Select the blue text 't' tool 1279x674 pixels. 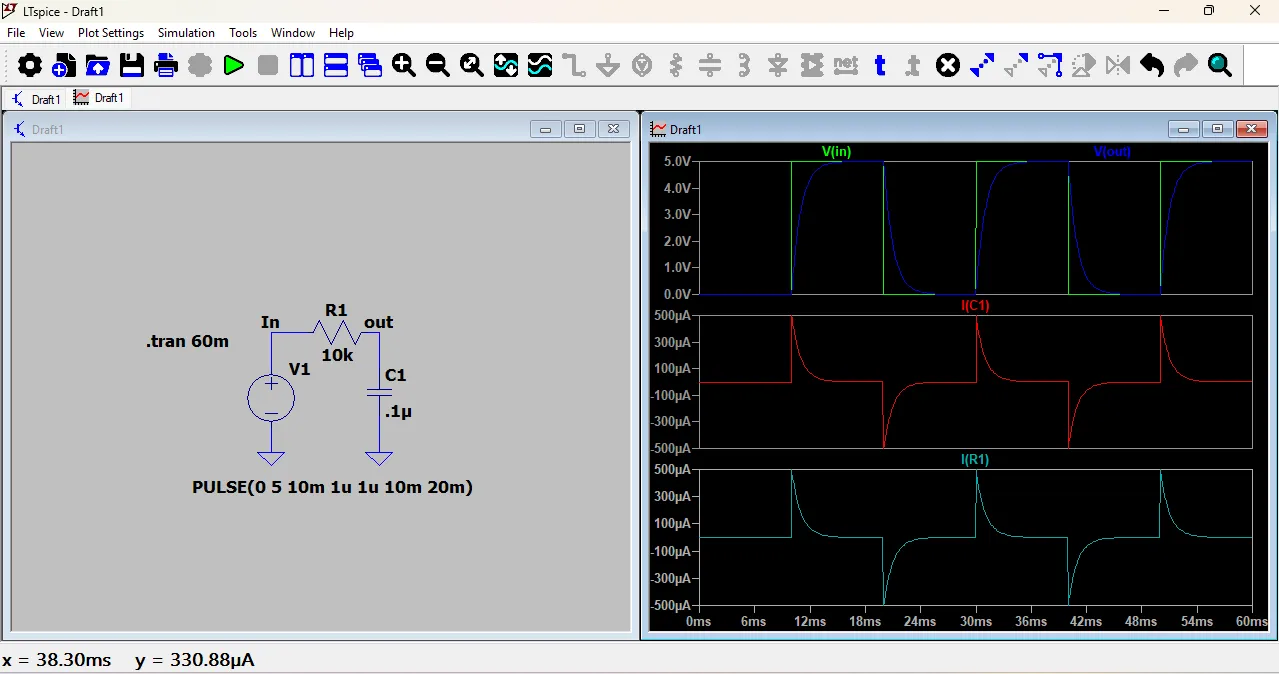880,66
